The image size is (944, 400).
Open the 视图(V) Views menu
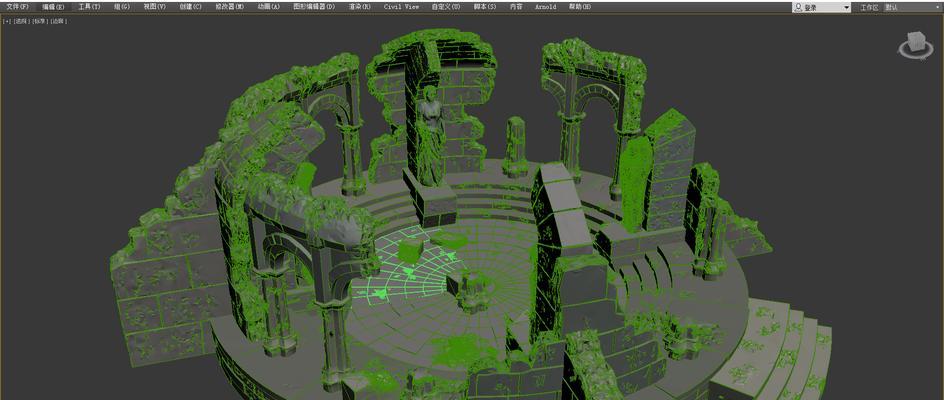pyautogui.click(x=155, y=7)
